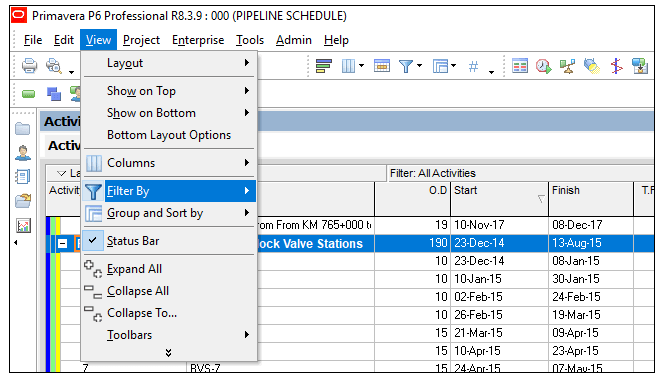This screenshot has width=658, height=376.
Task: Click the Print icon in toolbar
Action: click(29, 66)
